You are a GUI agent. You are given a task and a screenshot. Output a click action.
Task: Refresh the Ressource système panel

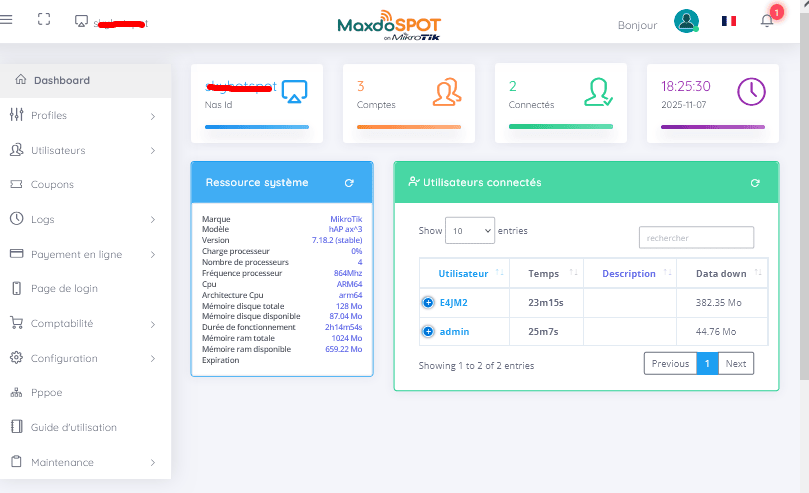(x=349, y=183)
